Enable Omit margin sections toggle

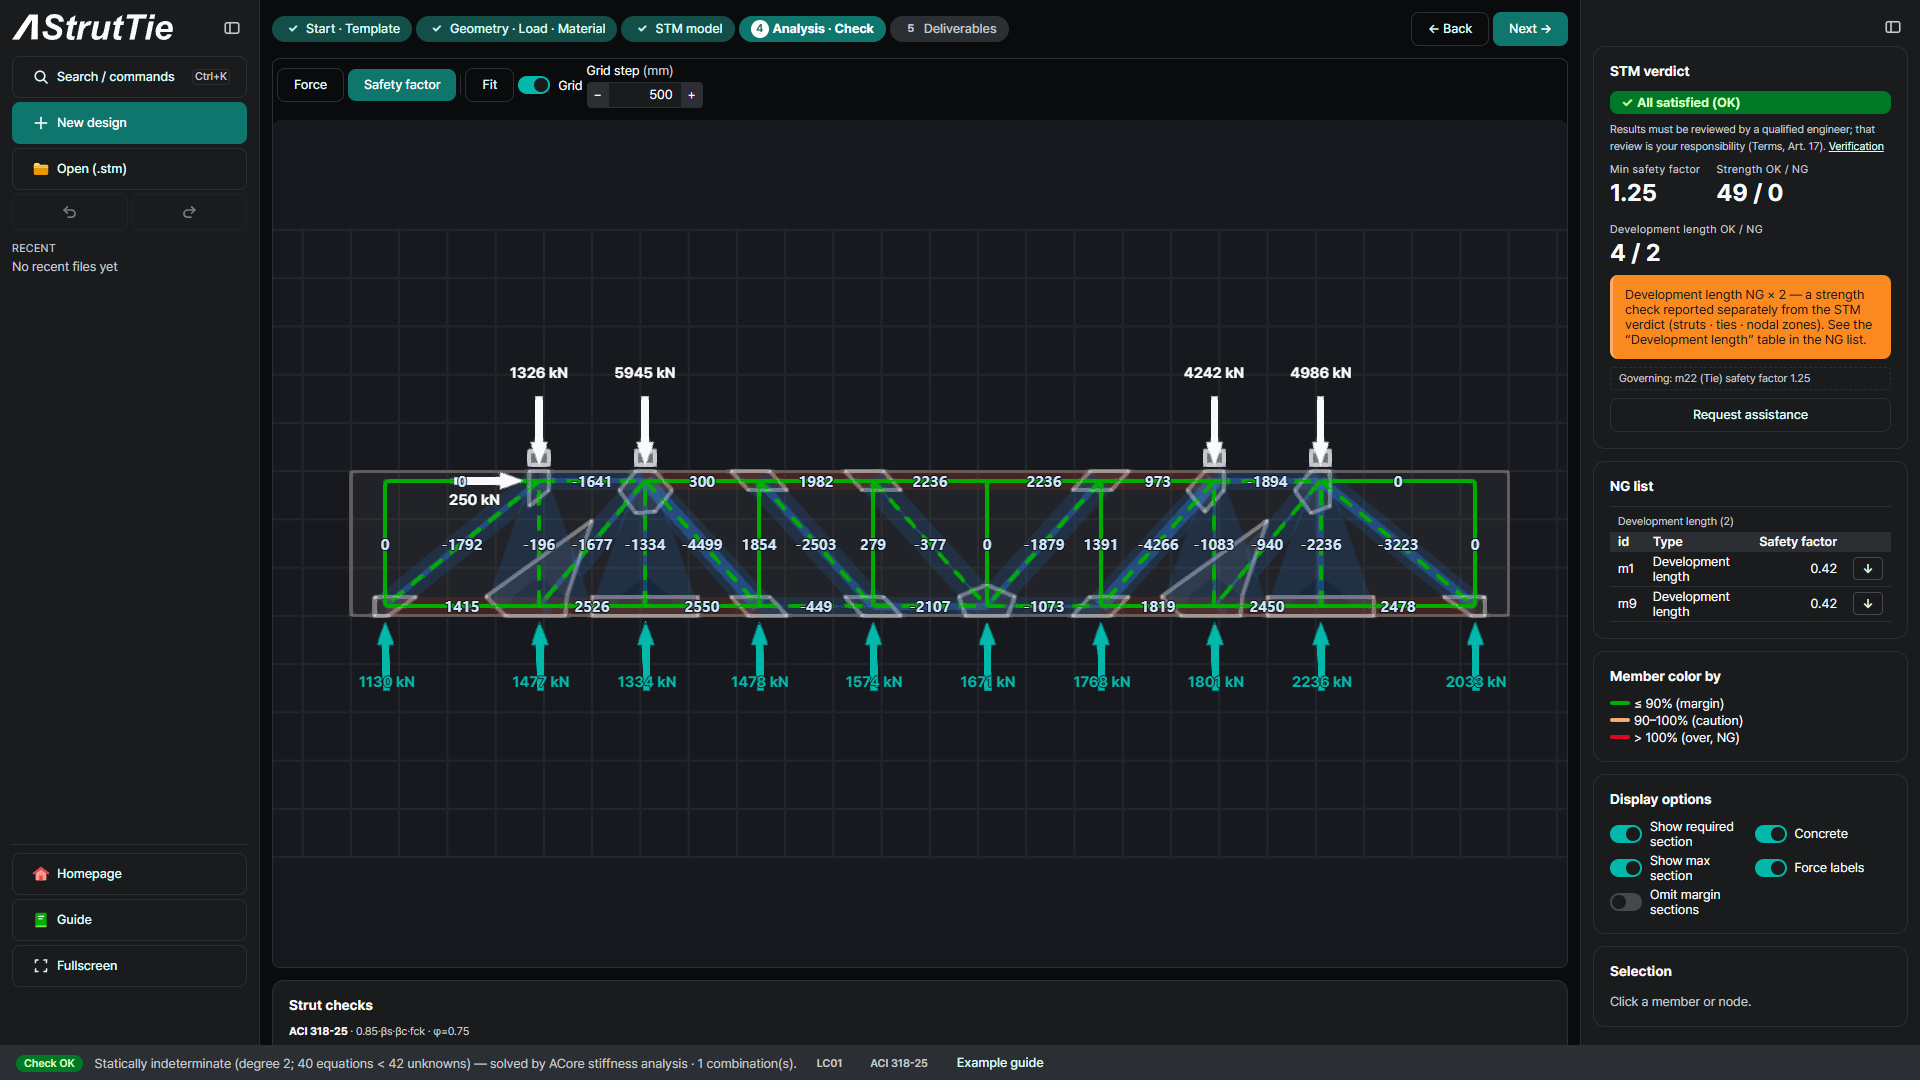(x=1626, y=902)
